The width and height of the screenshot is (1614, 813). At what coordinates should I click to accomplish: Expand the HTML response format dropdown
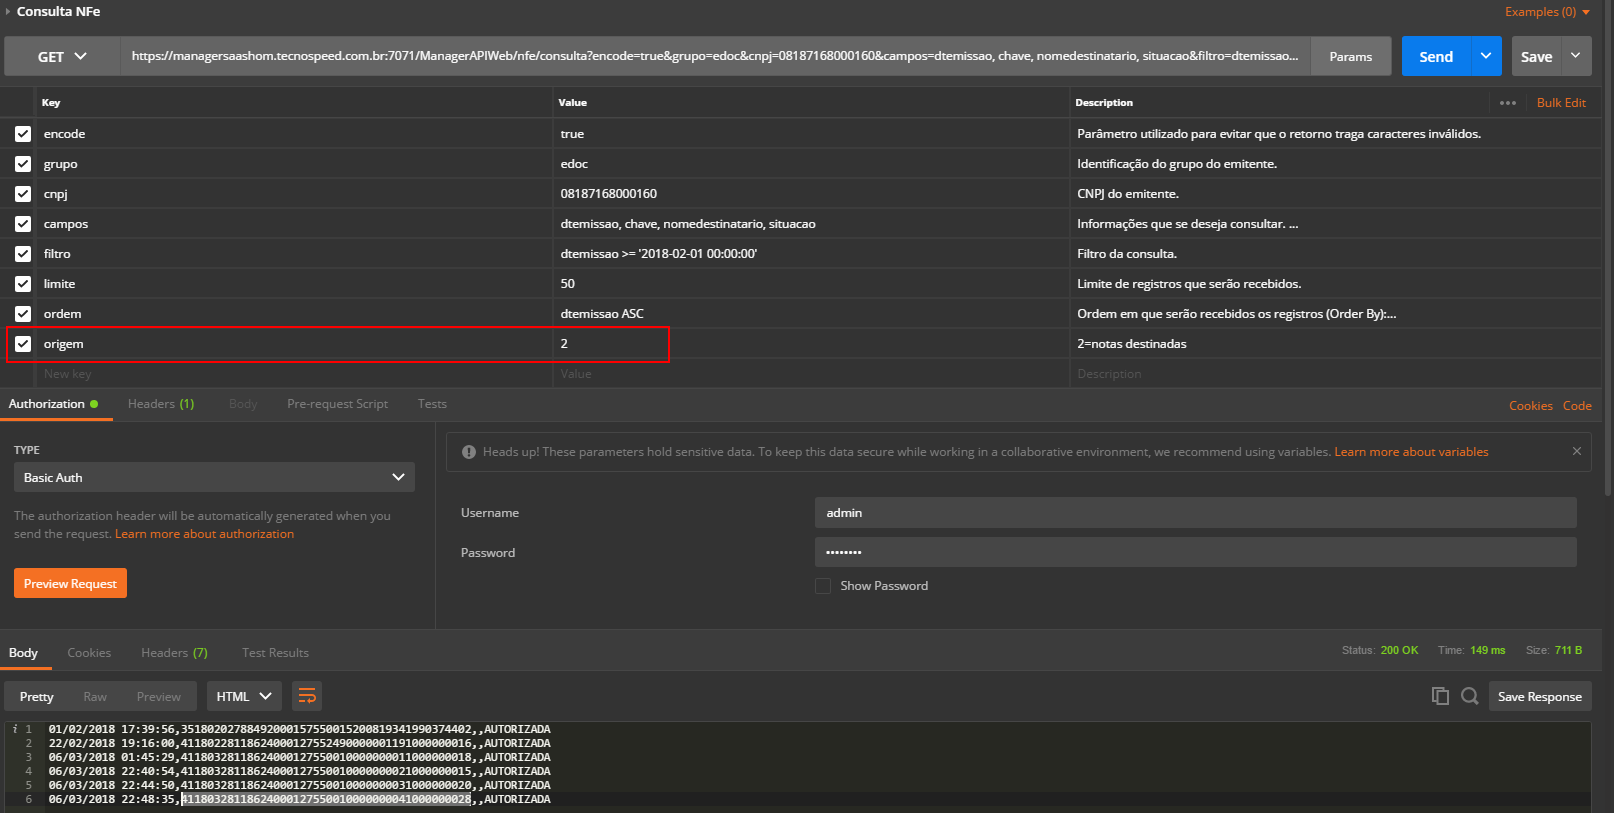[244, 696]
